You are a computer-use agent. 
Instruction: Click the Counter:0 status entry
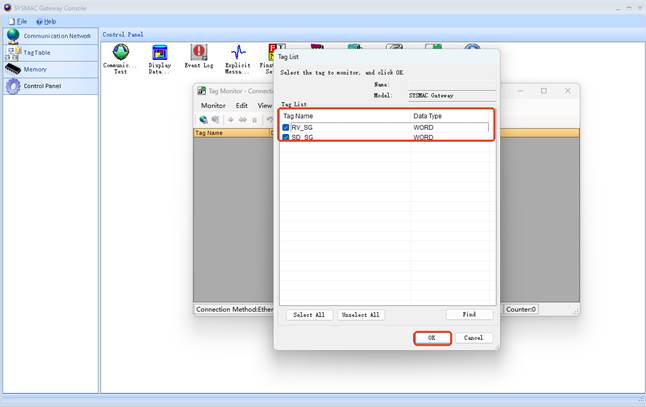pyautogui.click(x=520, y=309)
